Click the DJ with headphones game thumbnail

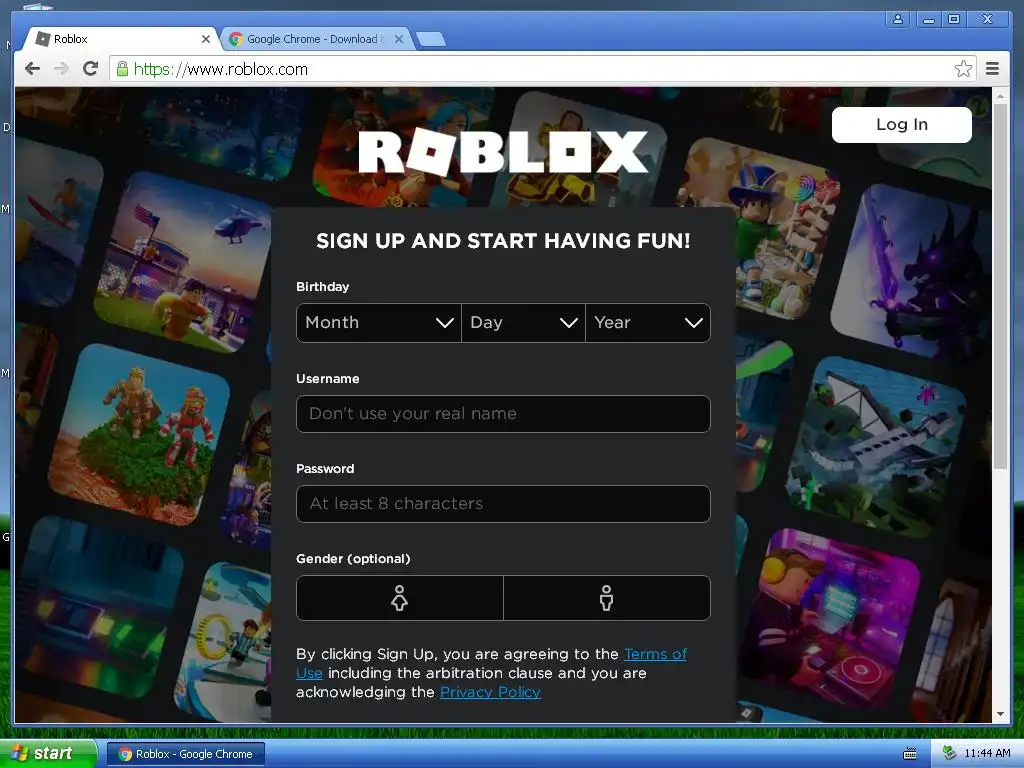(829, 620)
